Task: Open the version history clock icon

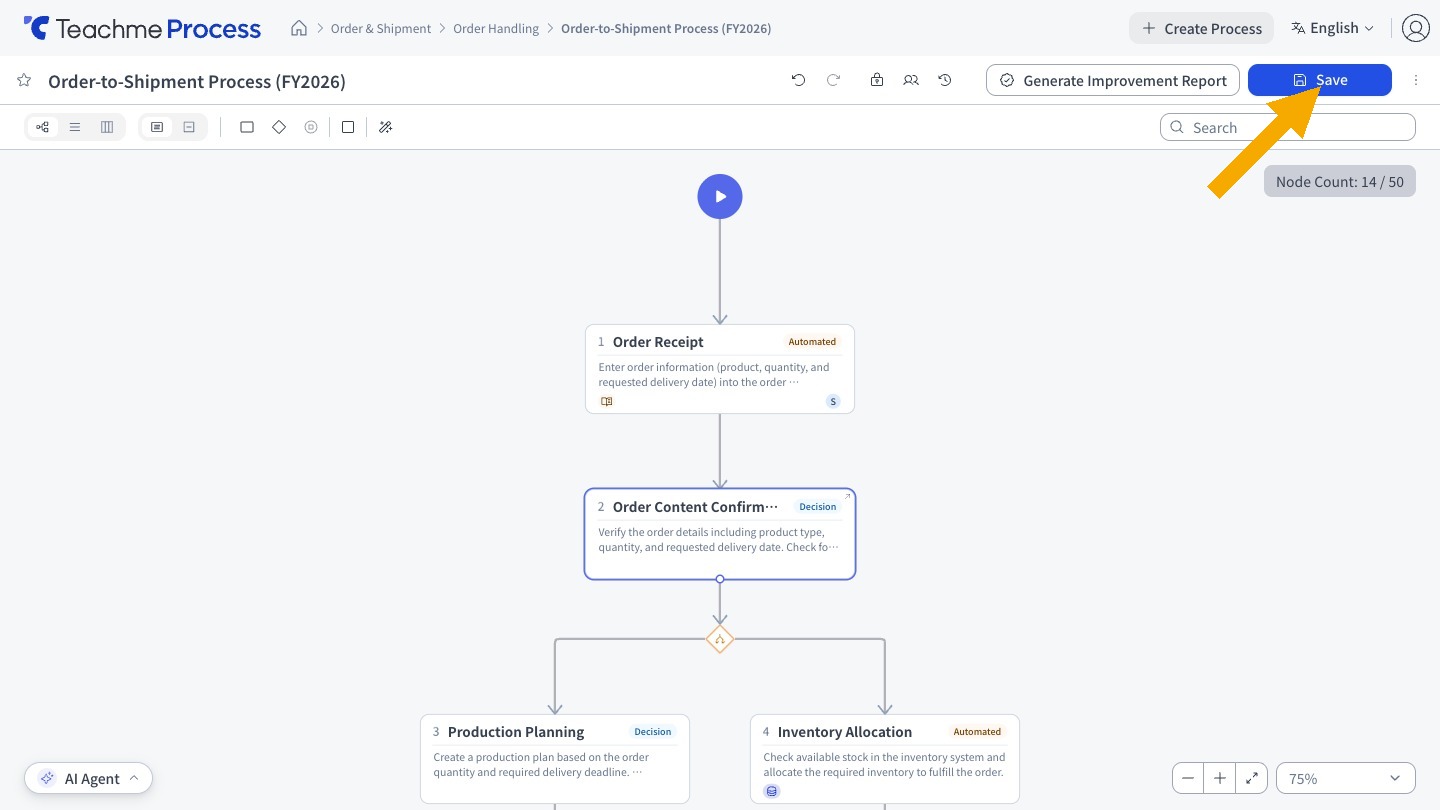Action: 945,80
